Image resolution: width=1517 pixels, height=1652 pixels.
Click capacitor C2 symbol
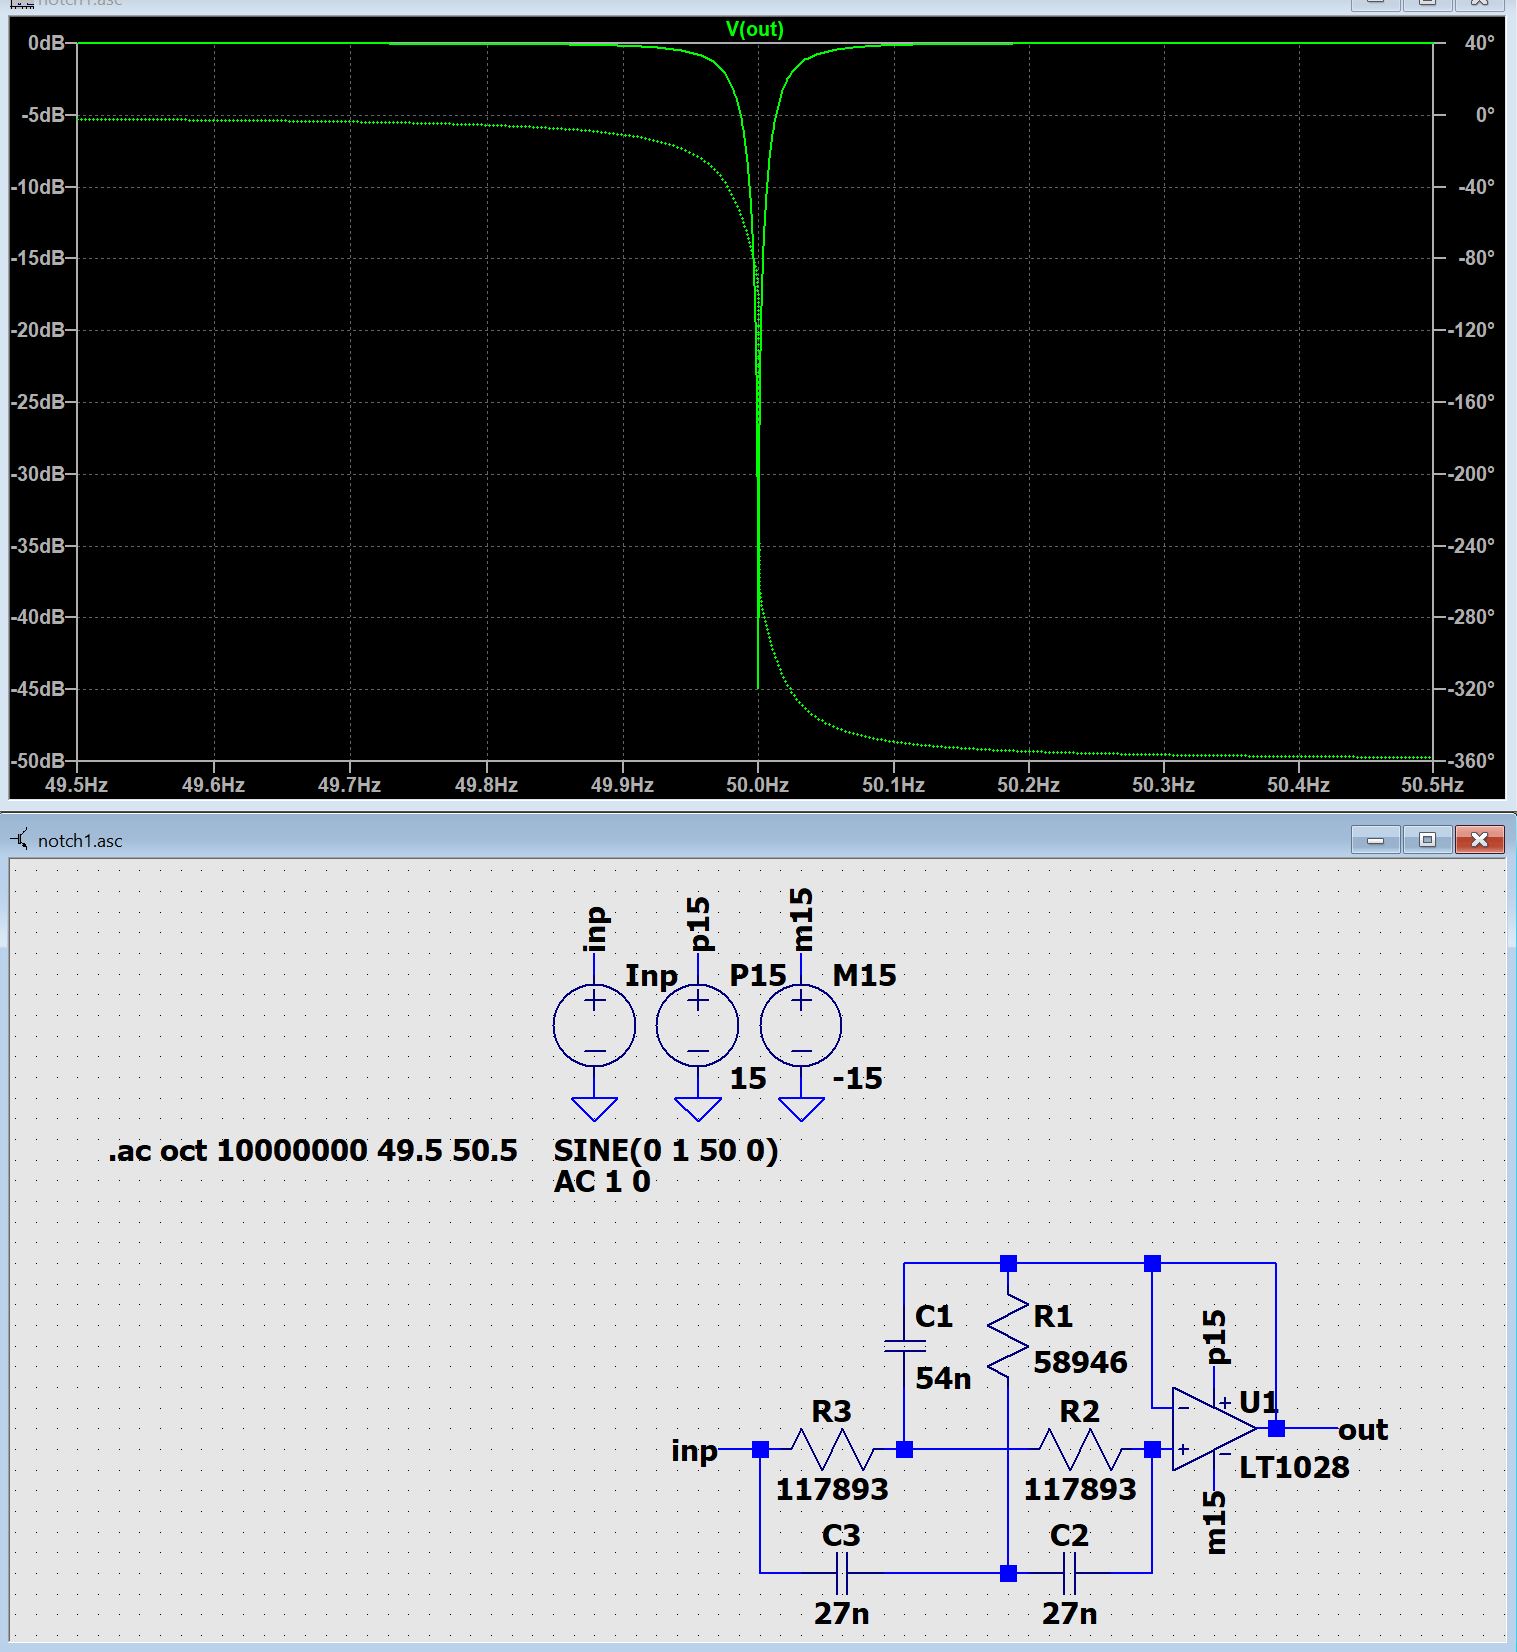tap(1069, 1573)
